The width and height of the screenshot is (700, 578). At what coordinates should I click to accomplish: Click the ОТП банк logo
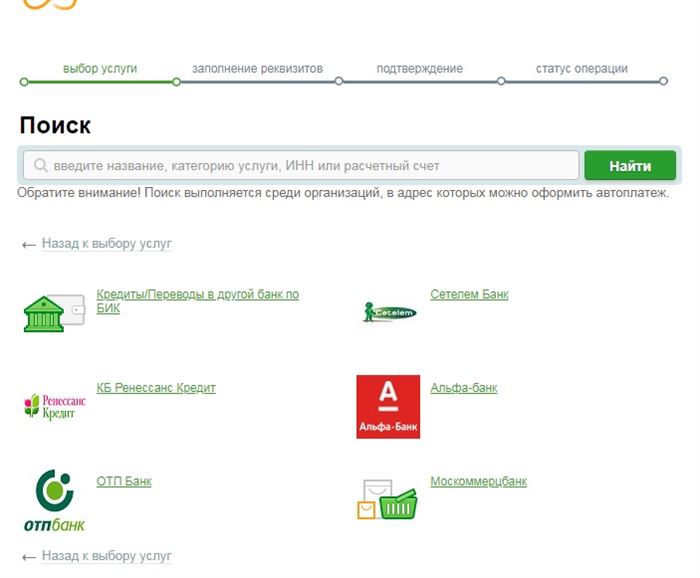click(54, 500)
